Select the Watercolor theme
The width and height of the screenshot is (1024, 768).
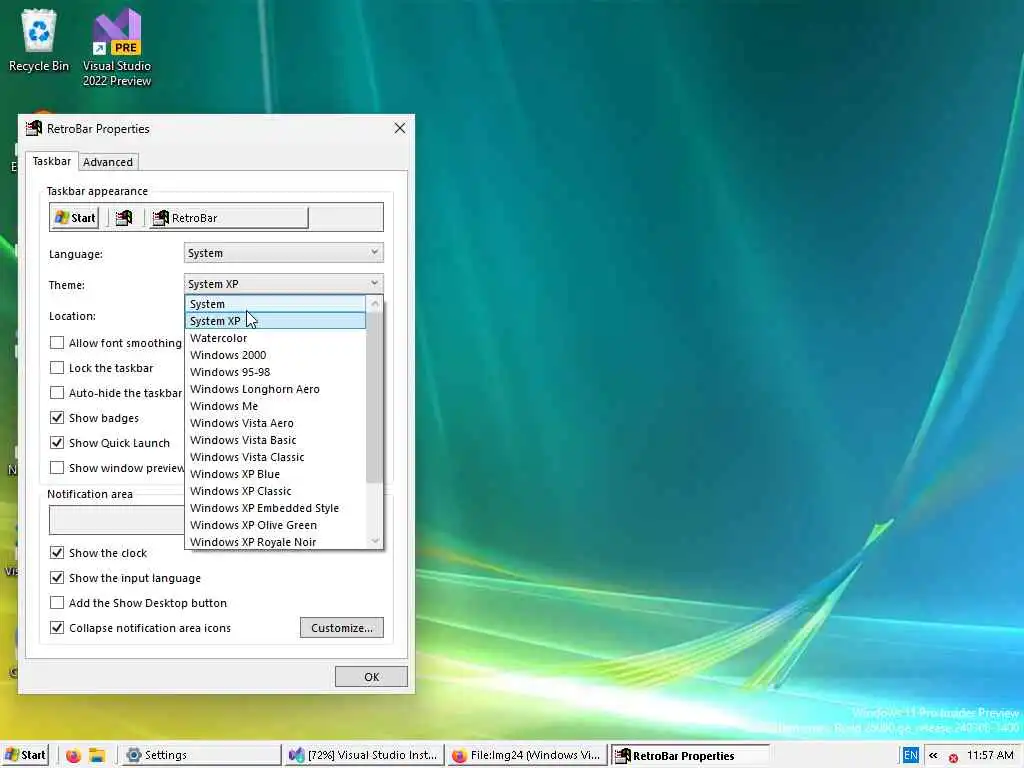click(276, 338)
